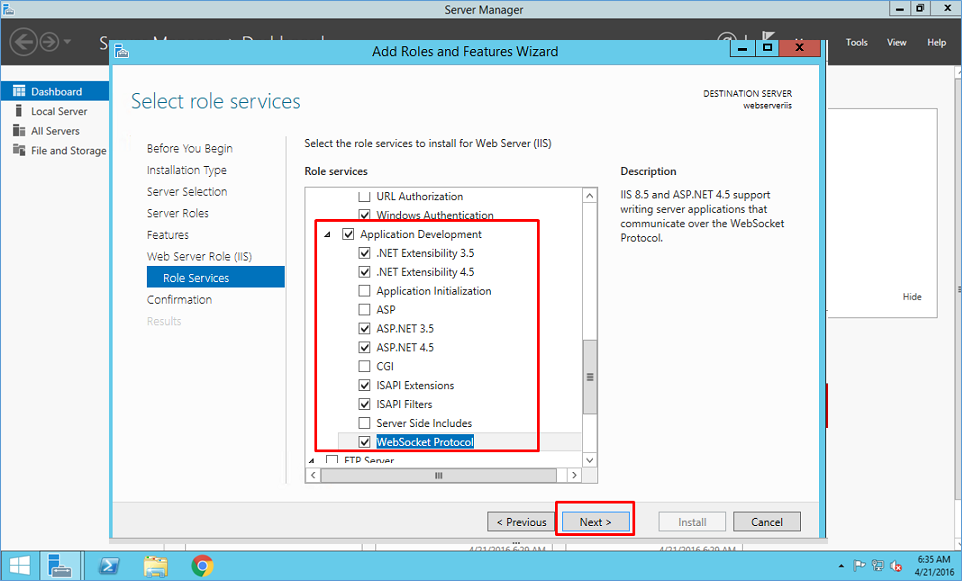The image size is (962, 581).
Task: Open the Windows Start menu
Action: (x=19, y=565)
